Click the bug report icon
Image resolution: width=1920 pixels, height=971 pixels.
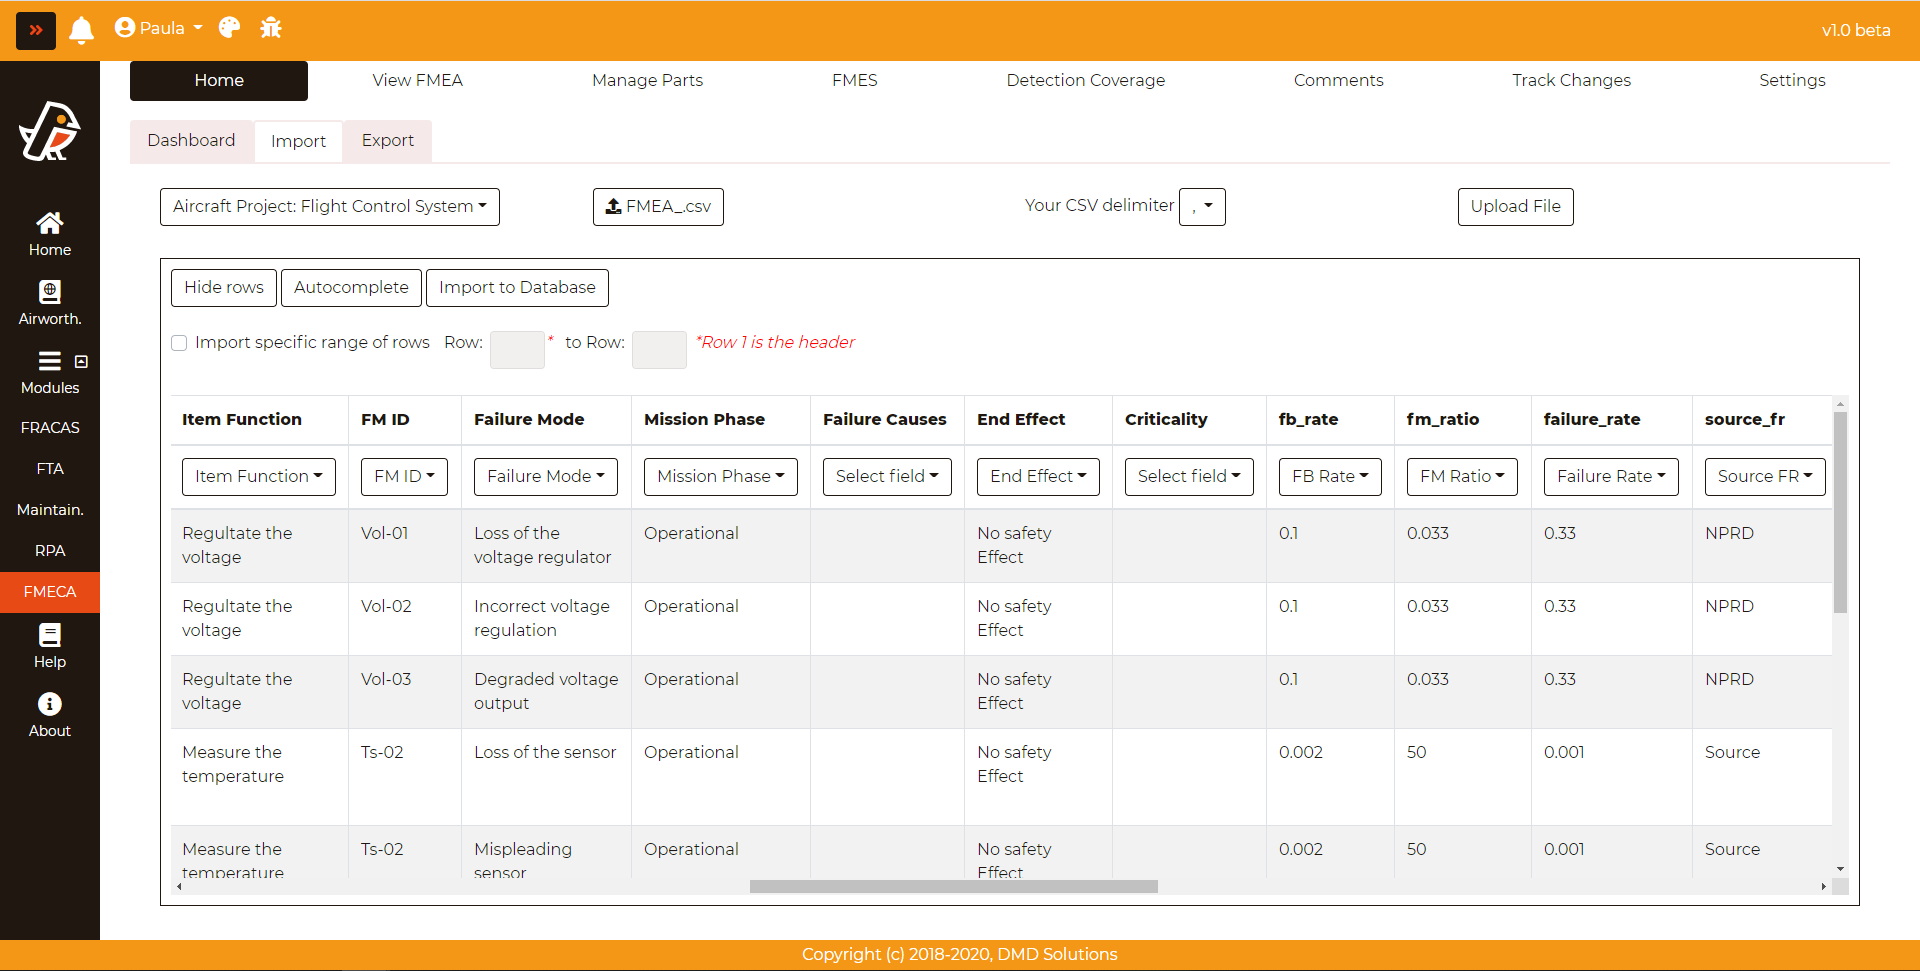pyautogui.click(x=271, y=28)
